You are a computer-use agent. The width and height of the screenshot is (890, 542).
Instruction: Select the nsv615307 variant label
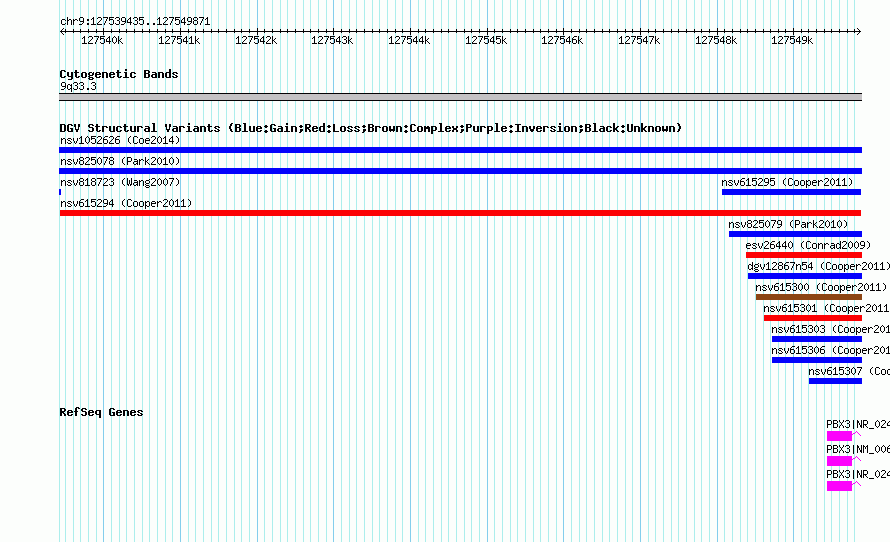[849, 371]
